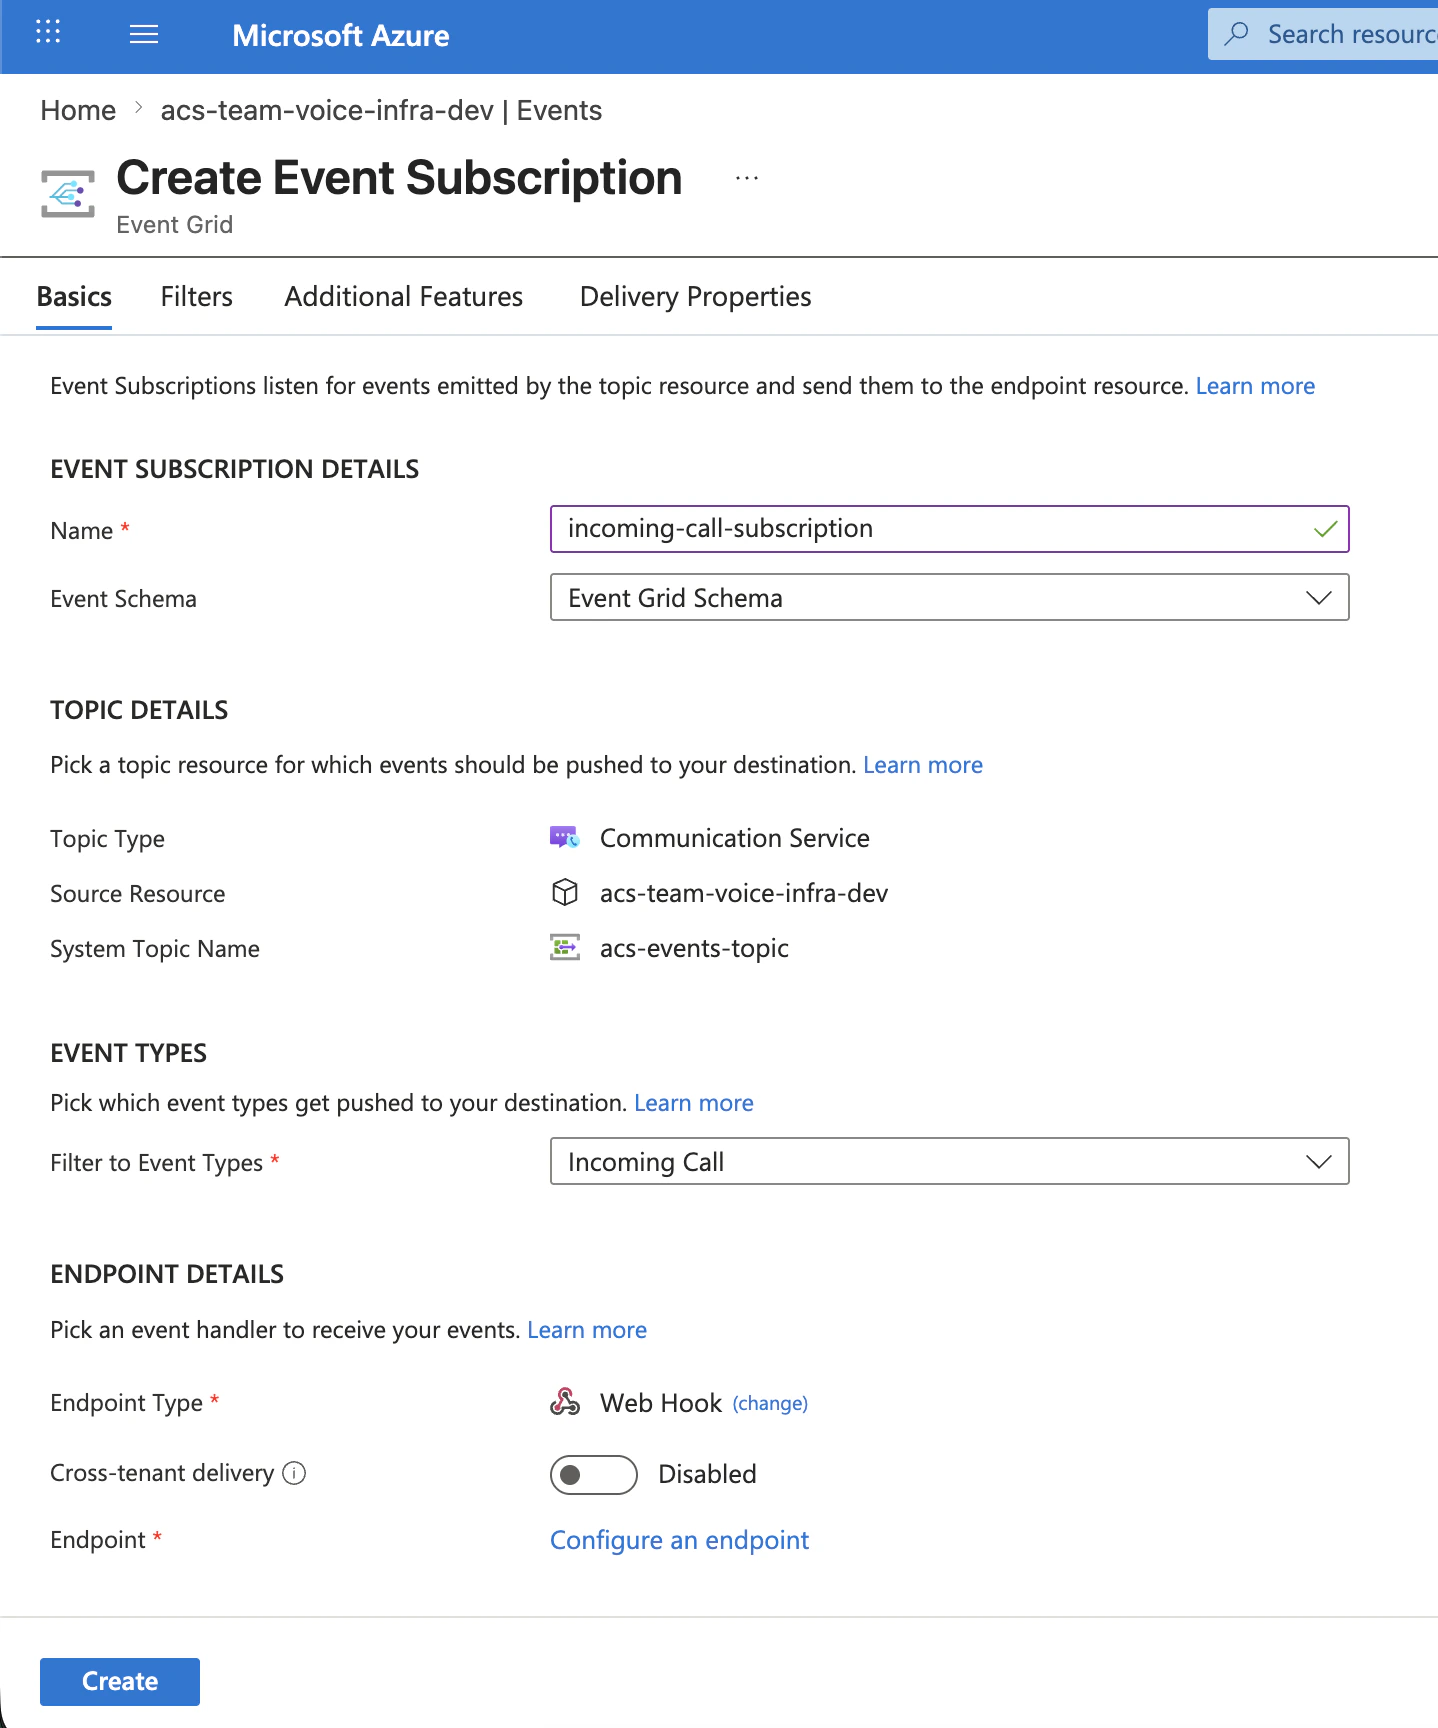Click the Microsoft Azure home title
The width and height of the screenshot is (1438, 1728).
340,36
